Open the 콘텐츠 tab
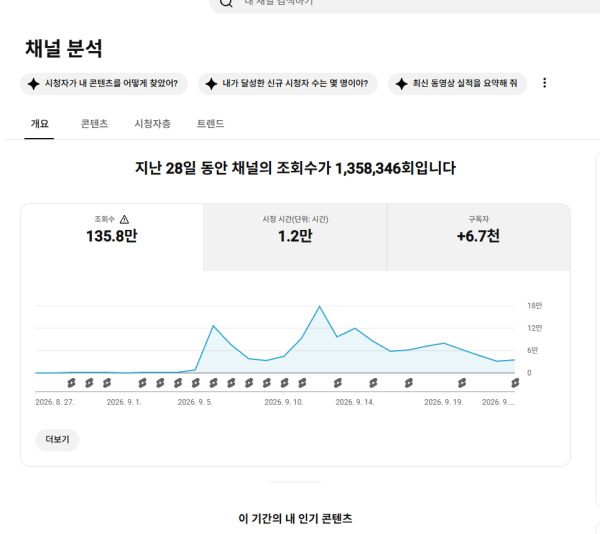Screen dimensions: 600x534 pyautogui.click(x=95, y=124)
